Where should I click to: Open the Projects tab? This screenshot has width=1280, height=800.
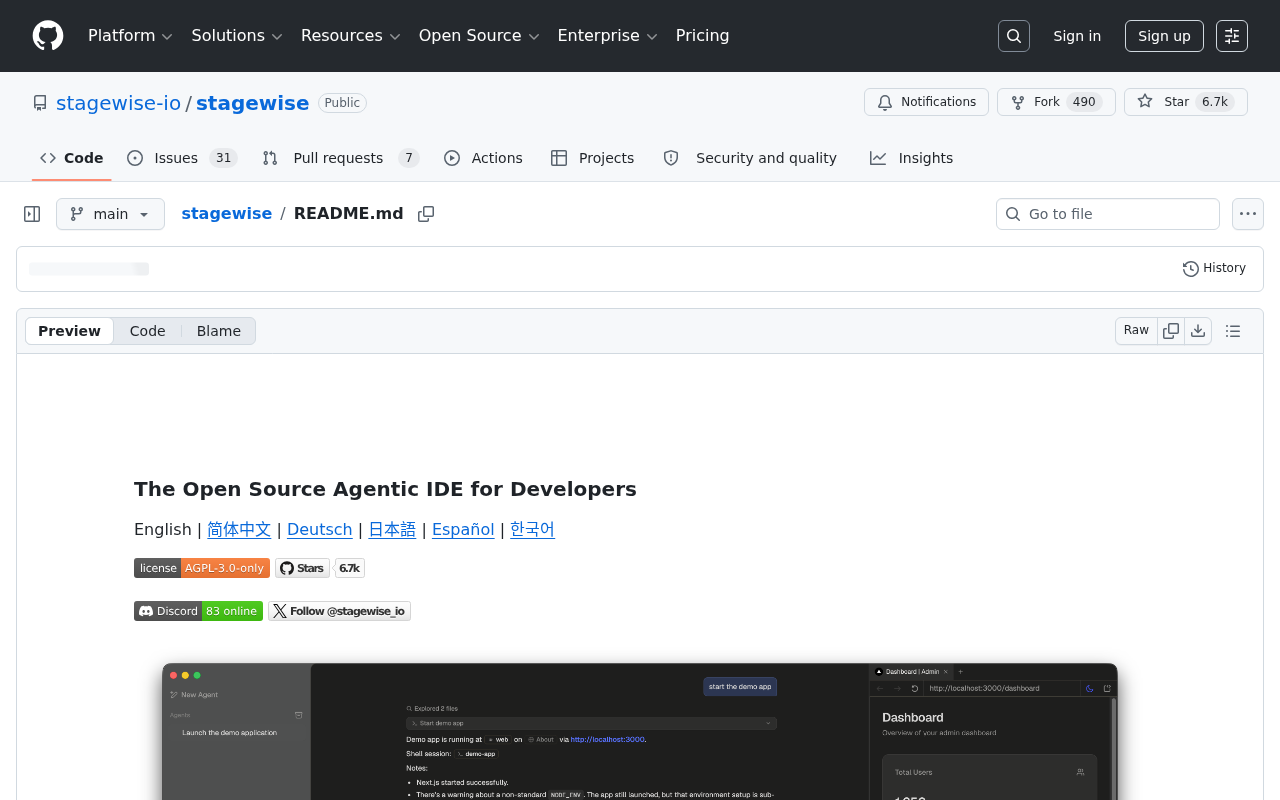(x=592, y=158)
